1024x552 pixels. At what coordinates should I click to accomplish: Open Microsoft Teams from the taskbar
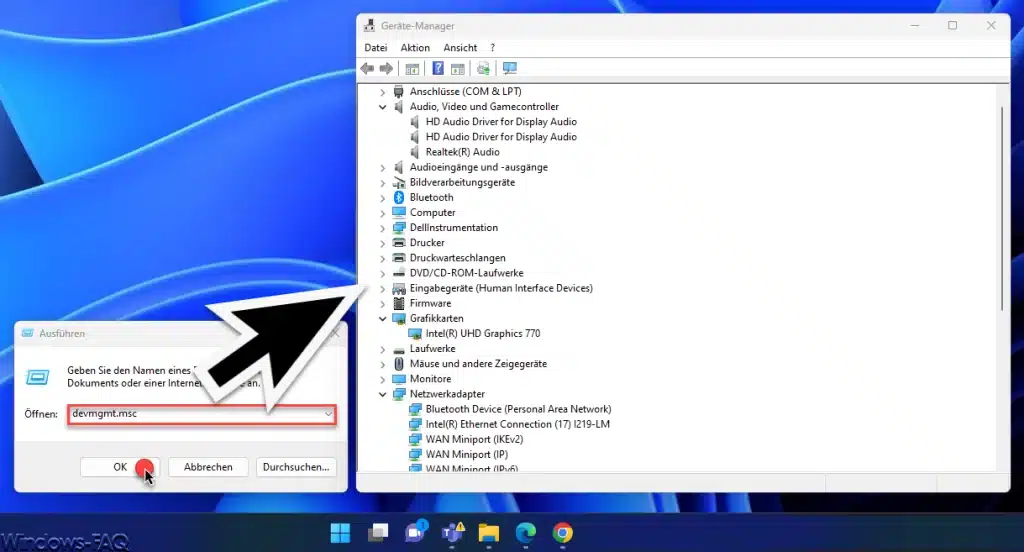(x=452, y=532)
